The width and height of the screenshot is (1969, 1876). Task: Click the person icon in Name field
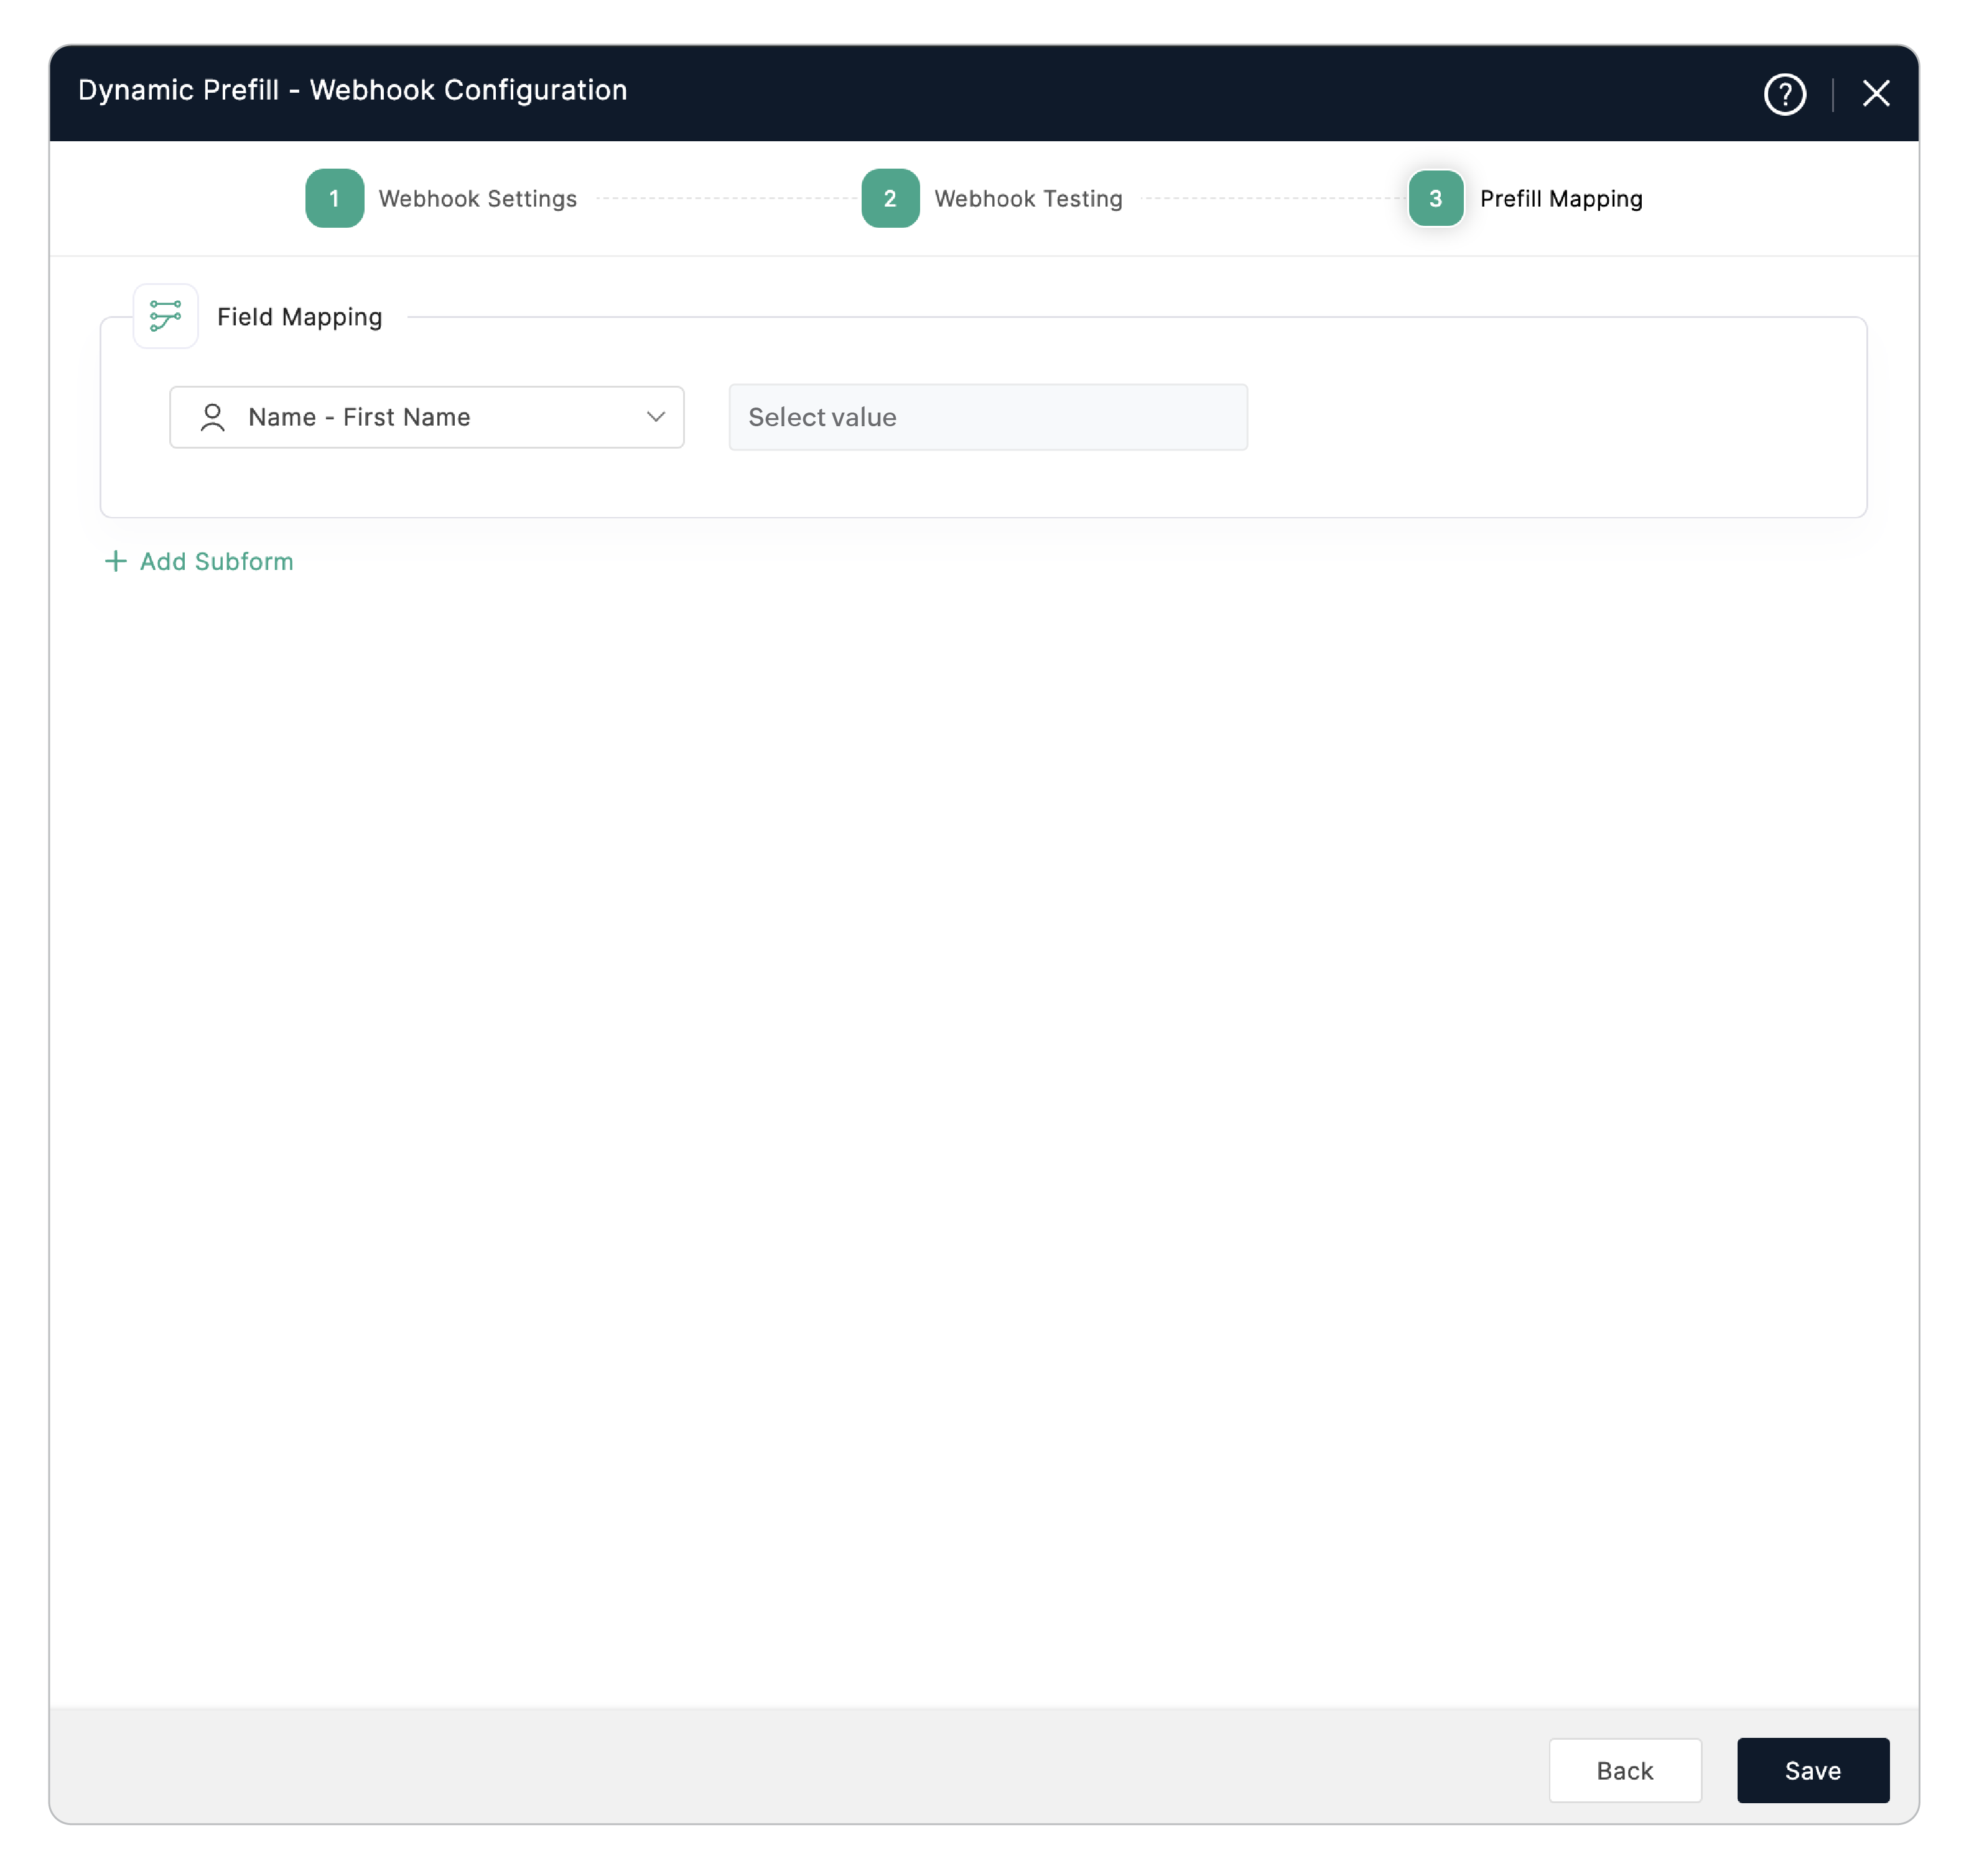click(x=212, y=417)
